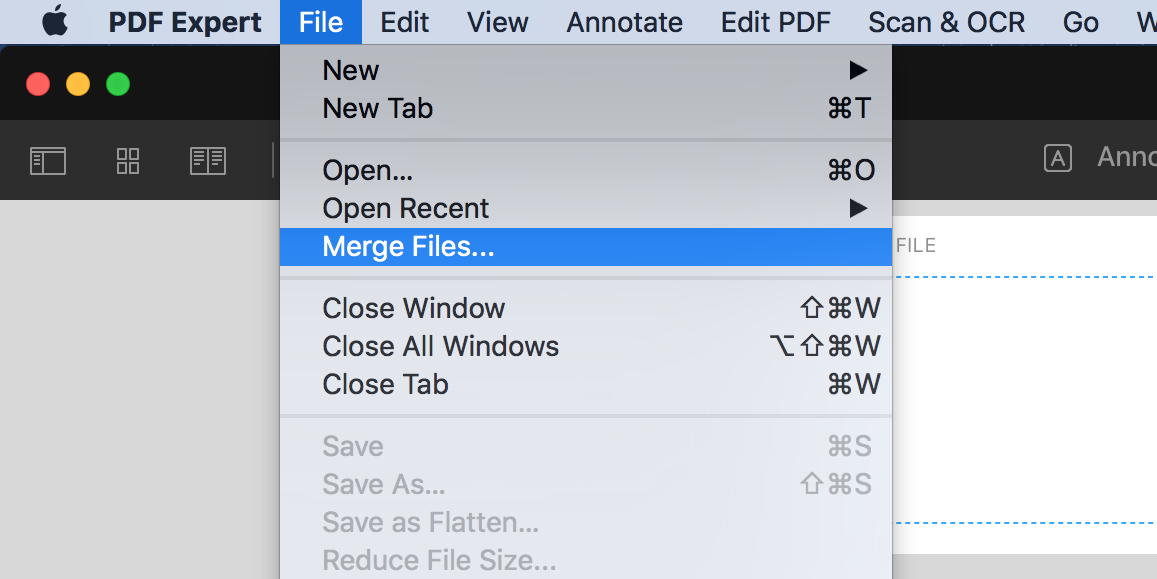Choose Close All Windows
The height and width of the screenshot is (579, 1157).
(440, 346)
